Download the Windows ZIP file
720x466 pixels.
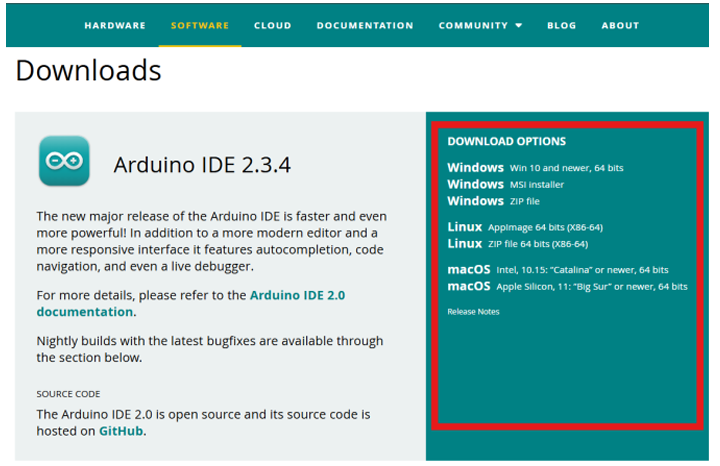pyautogui.click(x=494, y=201)
